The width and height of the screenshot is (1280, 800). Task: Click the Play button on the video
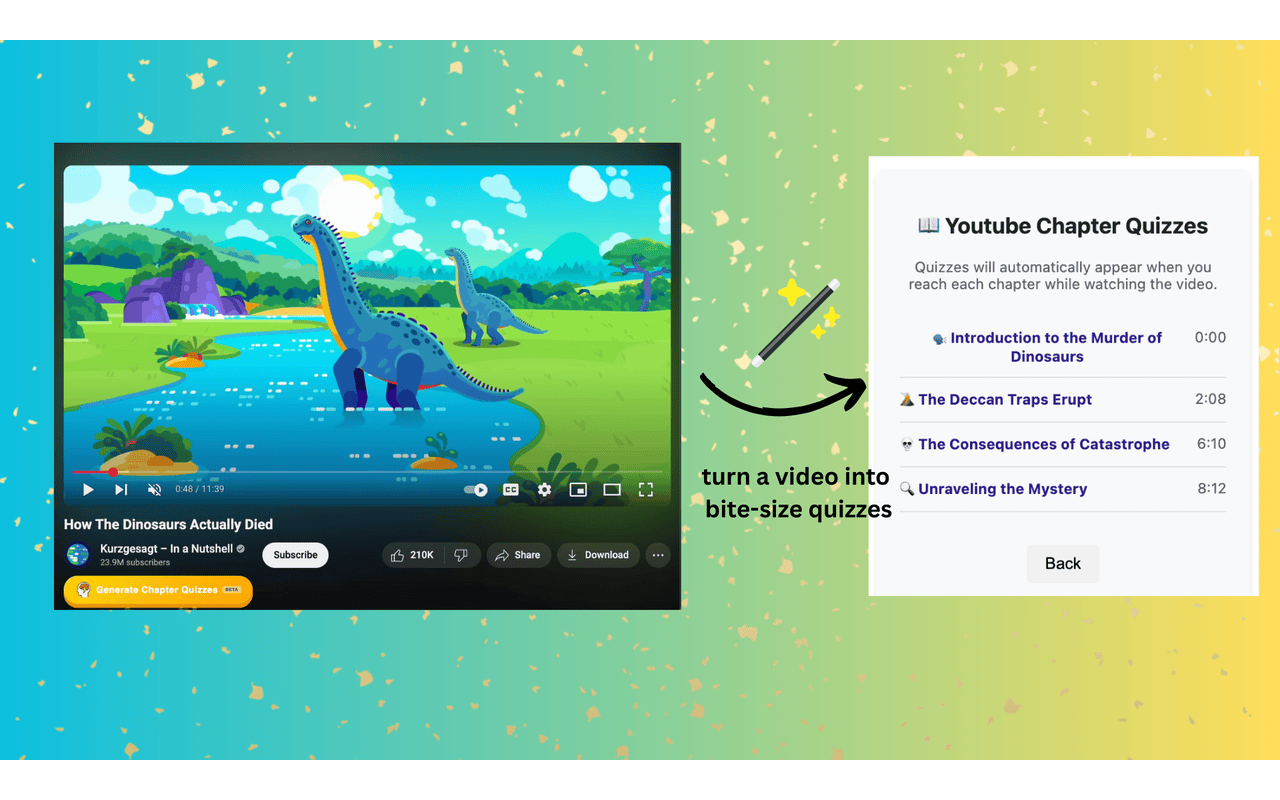click(x=88, y=489)
